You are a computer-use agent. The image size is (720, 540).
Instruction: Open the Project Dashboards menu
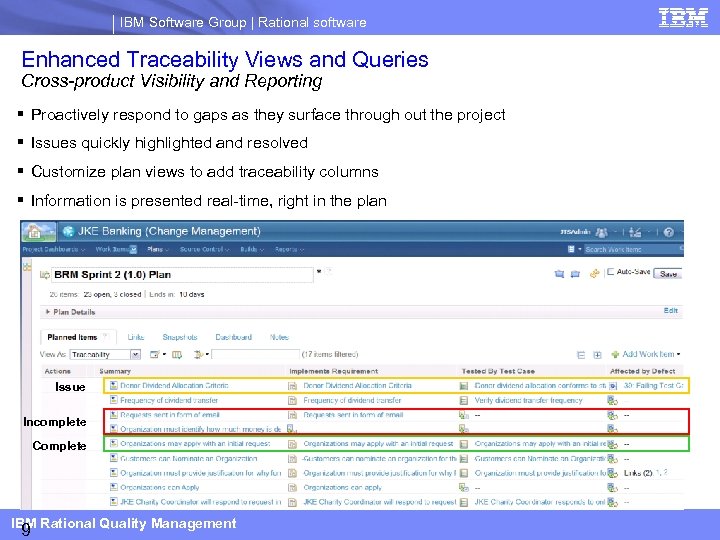click(54, 249)
